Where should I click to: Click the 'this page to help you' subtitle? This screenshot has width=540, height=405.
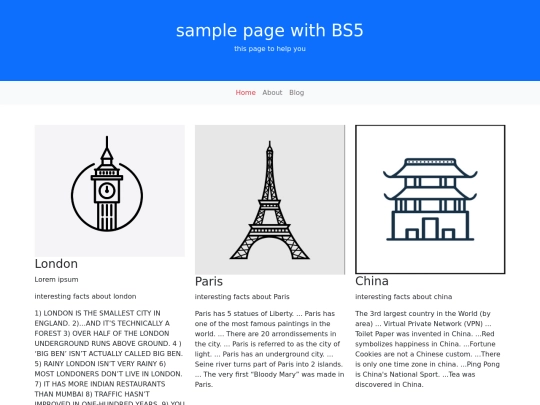click(270, 49)
